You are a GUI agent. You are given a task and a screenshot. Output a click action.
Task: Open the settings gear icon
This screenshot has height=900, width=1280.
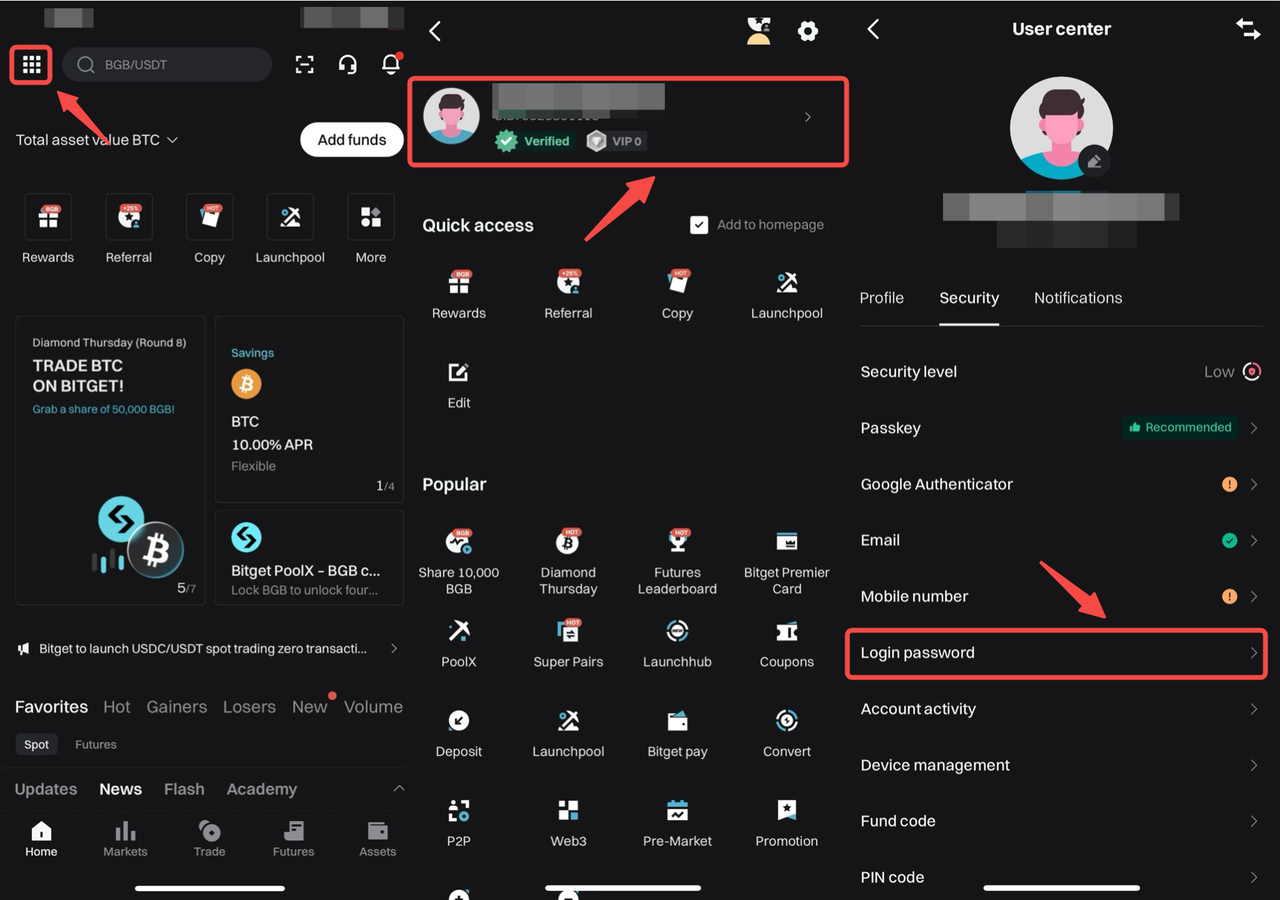pyautogui.click(x=808, y=31)
